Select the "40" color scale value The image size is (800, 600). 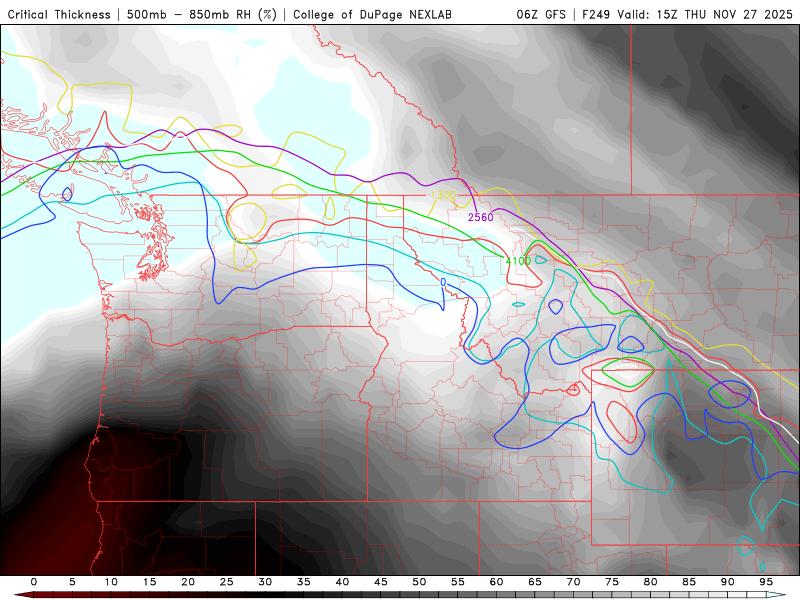342,582
